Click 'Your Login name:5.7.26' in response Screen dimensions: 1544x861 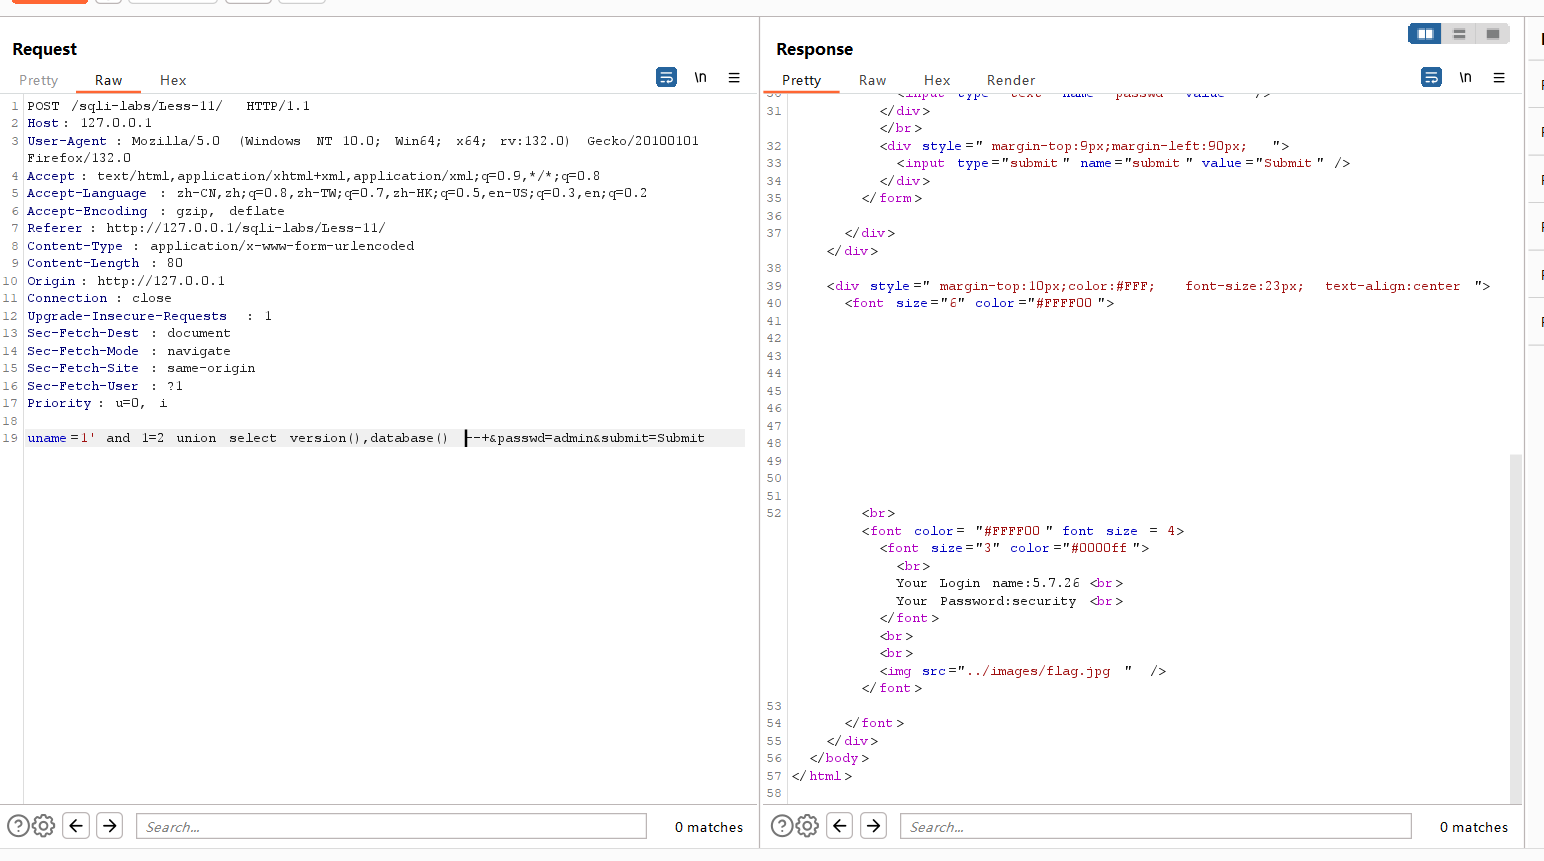tap(988, 583)
